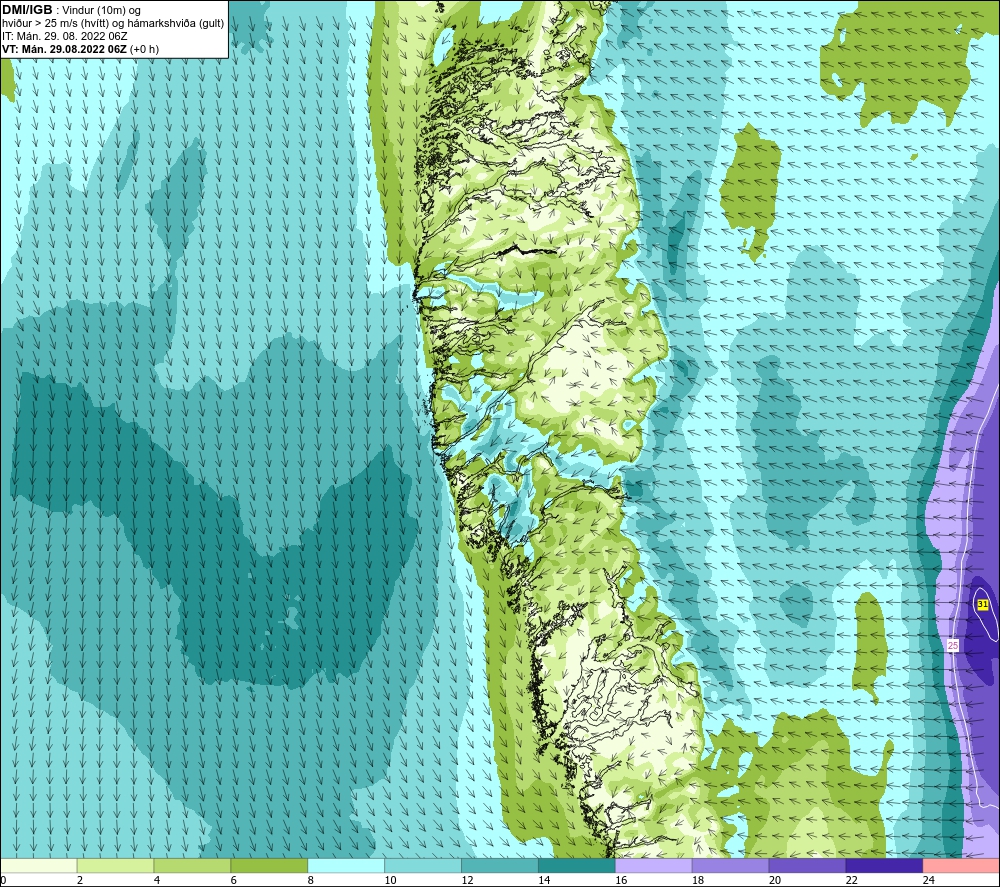
Task: Click the dark indigo 22–24 m/s legend swatch
Action: (x=884, y=865)
